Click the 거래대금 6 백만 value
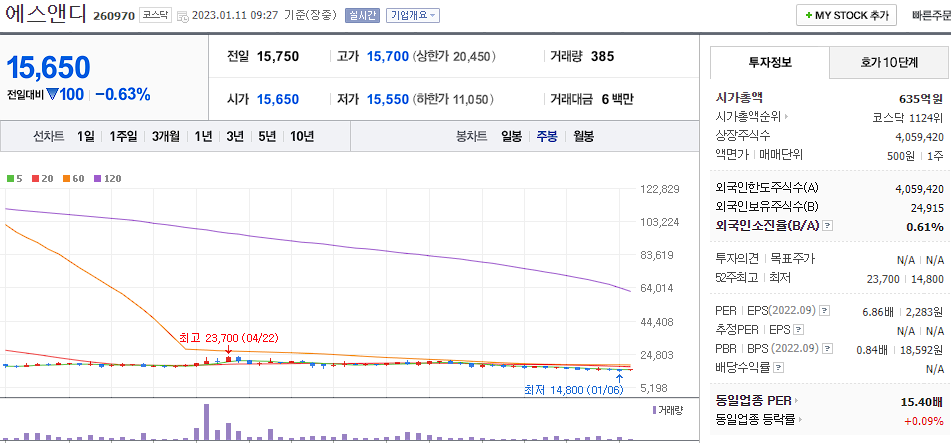Viewport: 951px width, 443px height. 617,99
